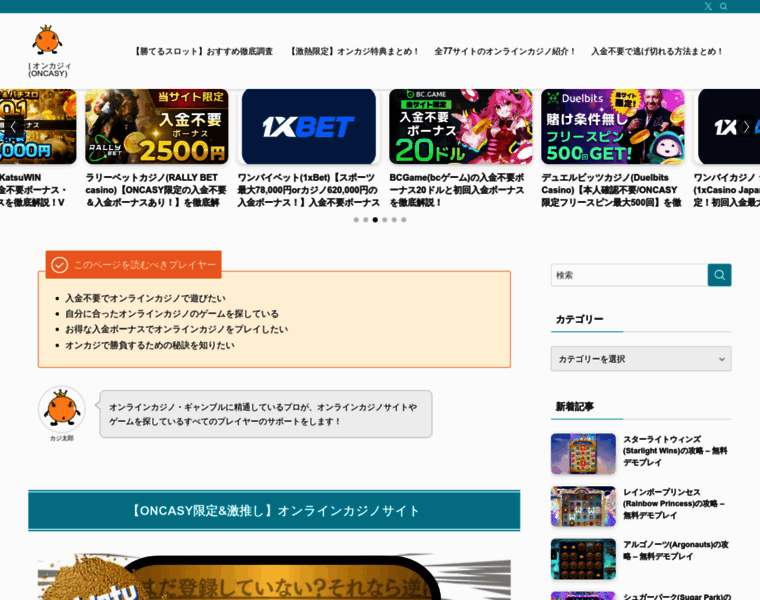Click the ONCASY orange mascot logo
The width and height of the screenshot is (760, 600).
(47, 40)
